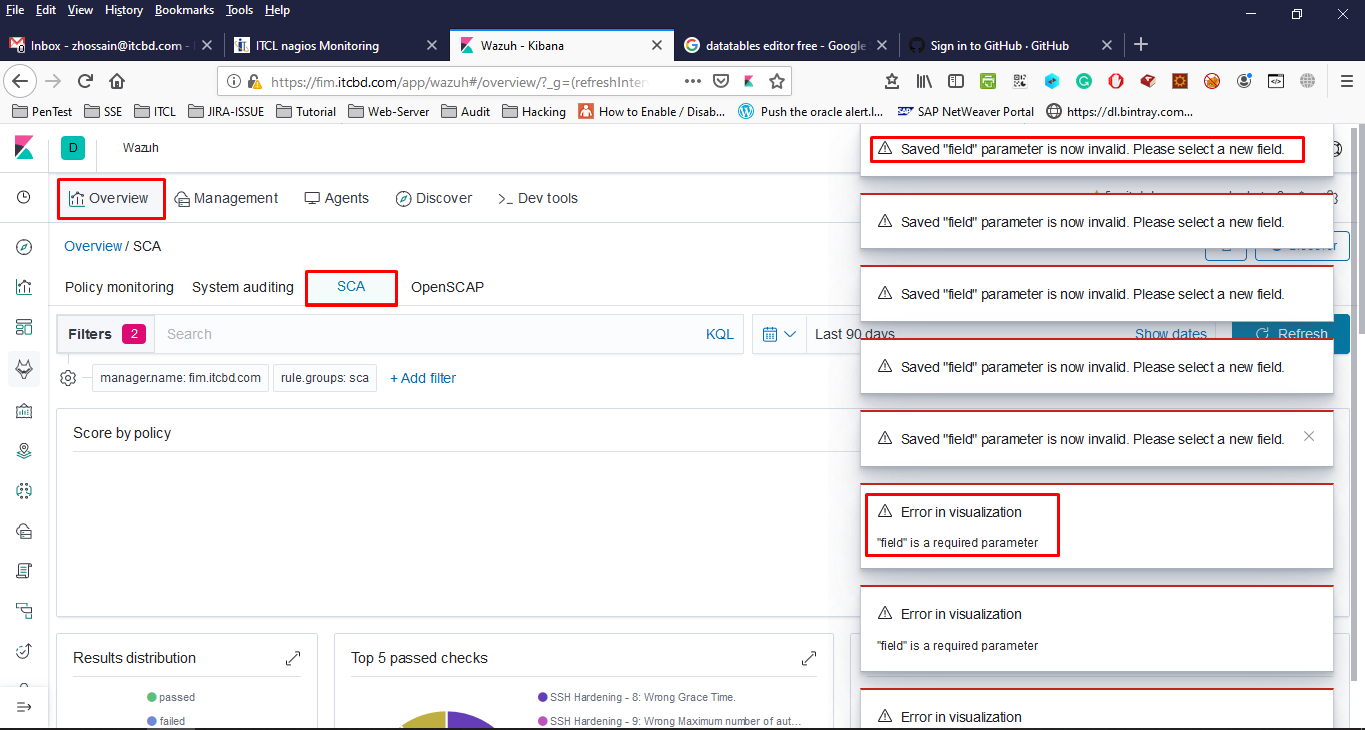
Task: Open the Bookmarks menu
Action: pyautogui.click(x=184, y=10)
